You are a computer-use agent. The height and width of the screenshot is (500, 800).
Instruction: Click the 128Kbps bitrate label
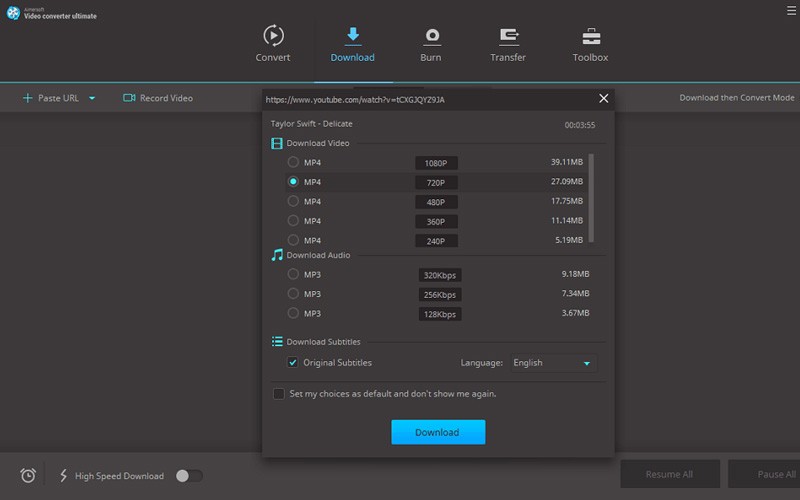coord(440,314)
